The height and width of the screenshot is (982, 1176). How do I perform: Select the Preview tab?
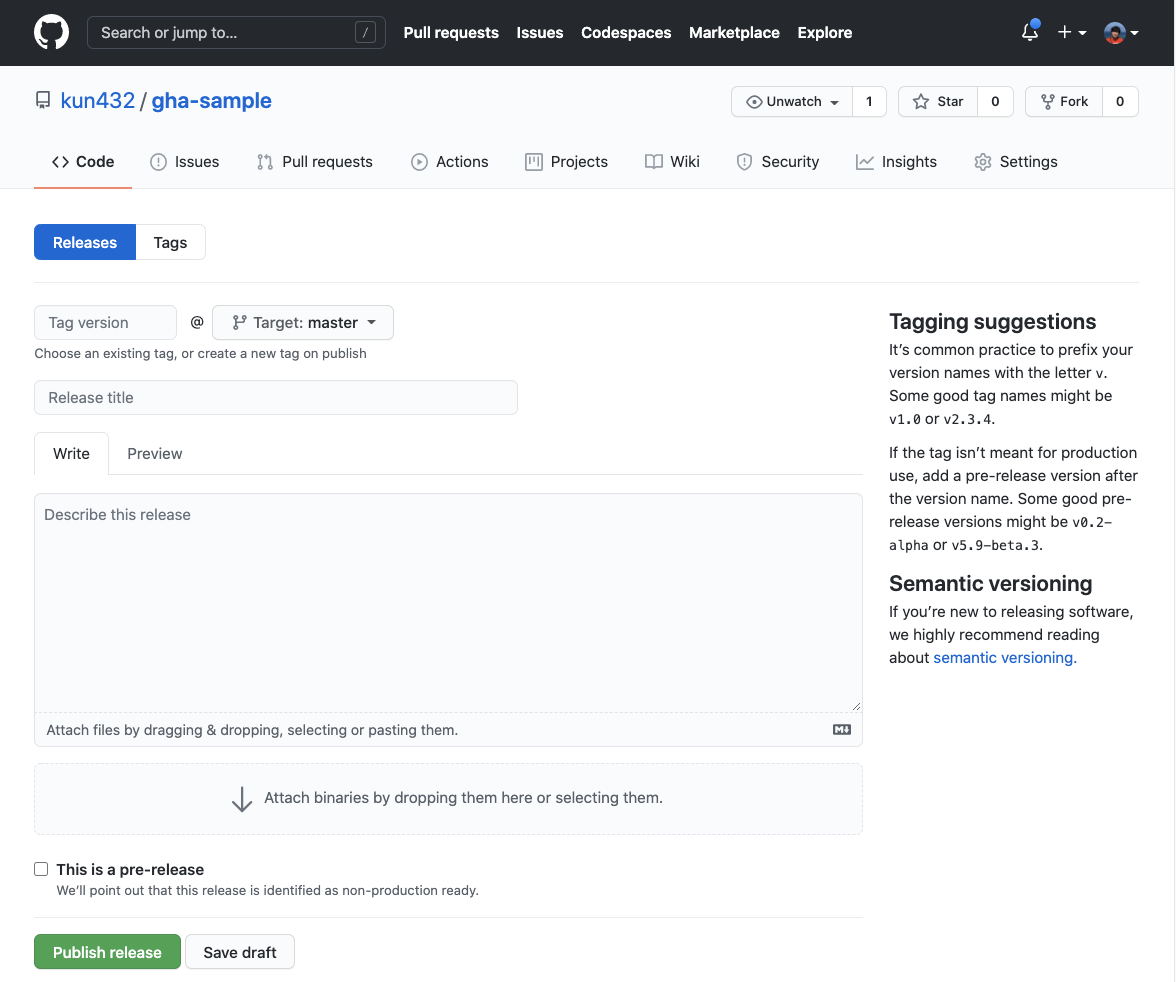[154, 453]
